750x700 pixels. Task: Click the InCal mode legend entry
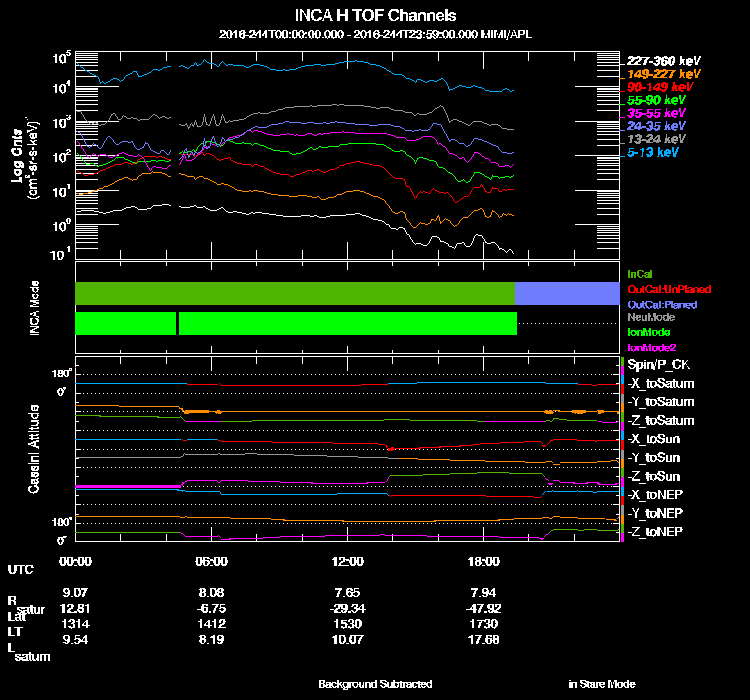(x=640, y=274)
